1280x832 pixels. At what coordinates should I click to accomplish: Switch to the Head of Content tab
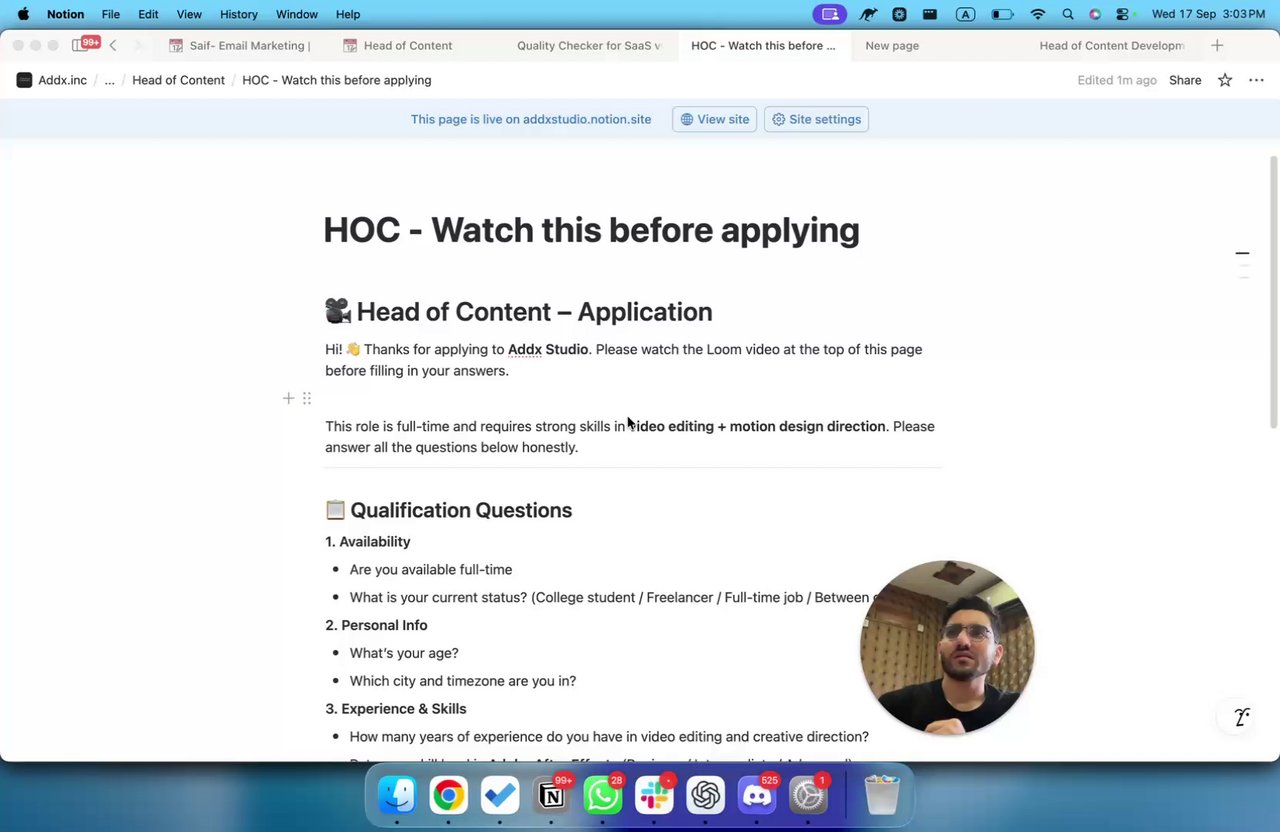tap(398, 45)
